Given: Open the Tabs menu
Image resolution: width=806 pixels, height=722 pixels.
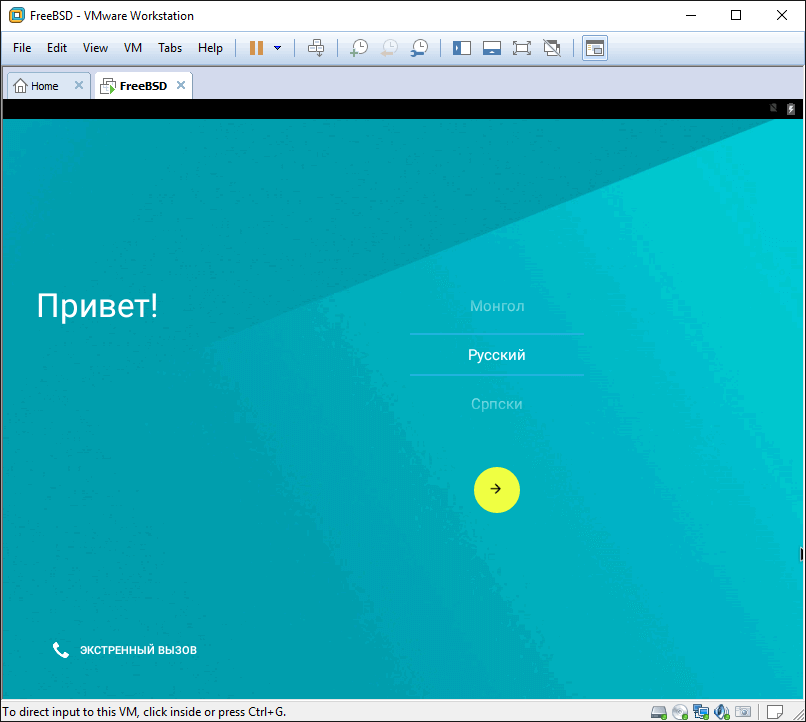Looking at the screenshot, I should 170,48.
